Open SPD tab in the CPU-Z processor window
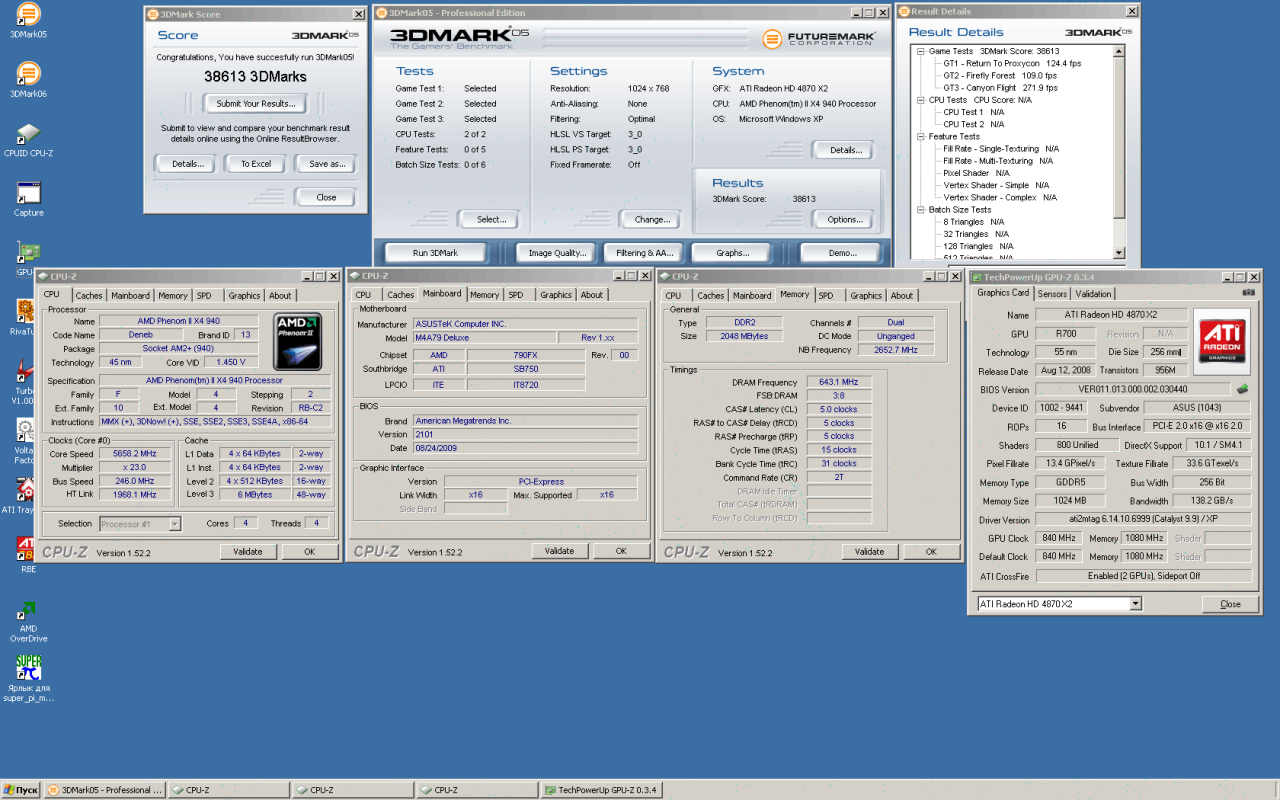 (204, 296)
